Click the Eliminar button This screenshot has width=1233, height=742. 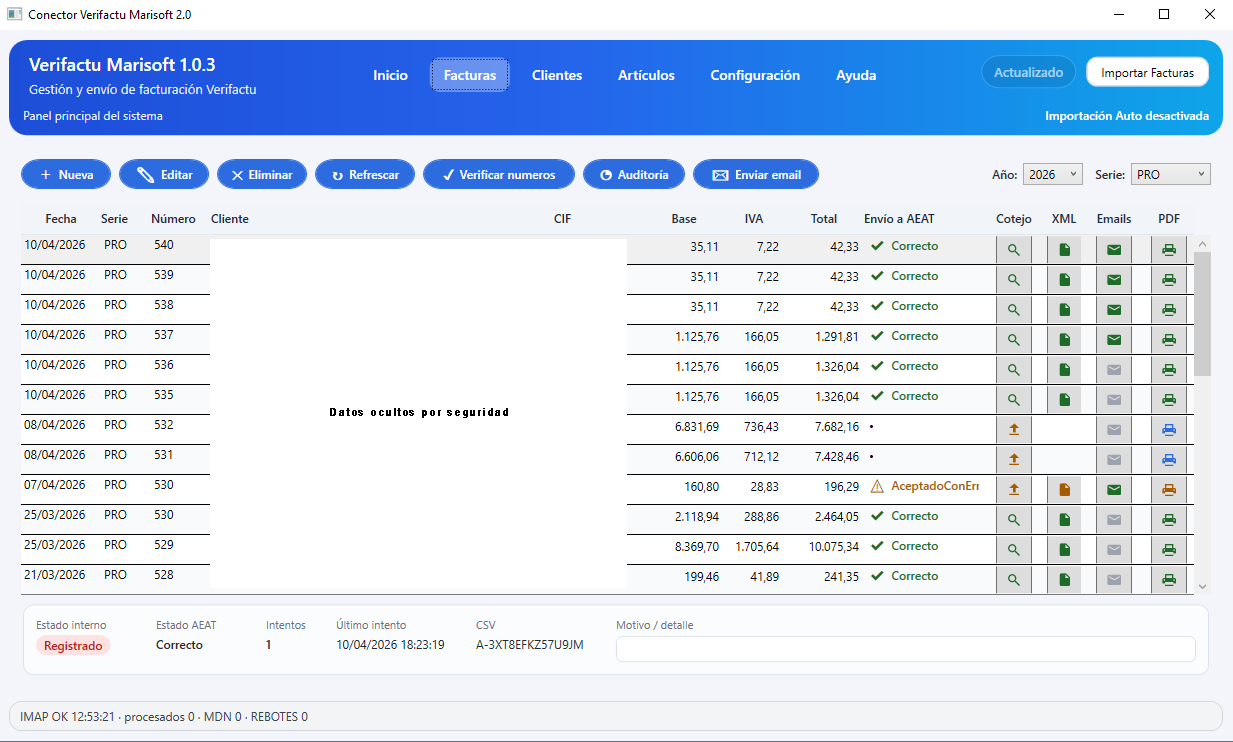pos(262,174)
